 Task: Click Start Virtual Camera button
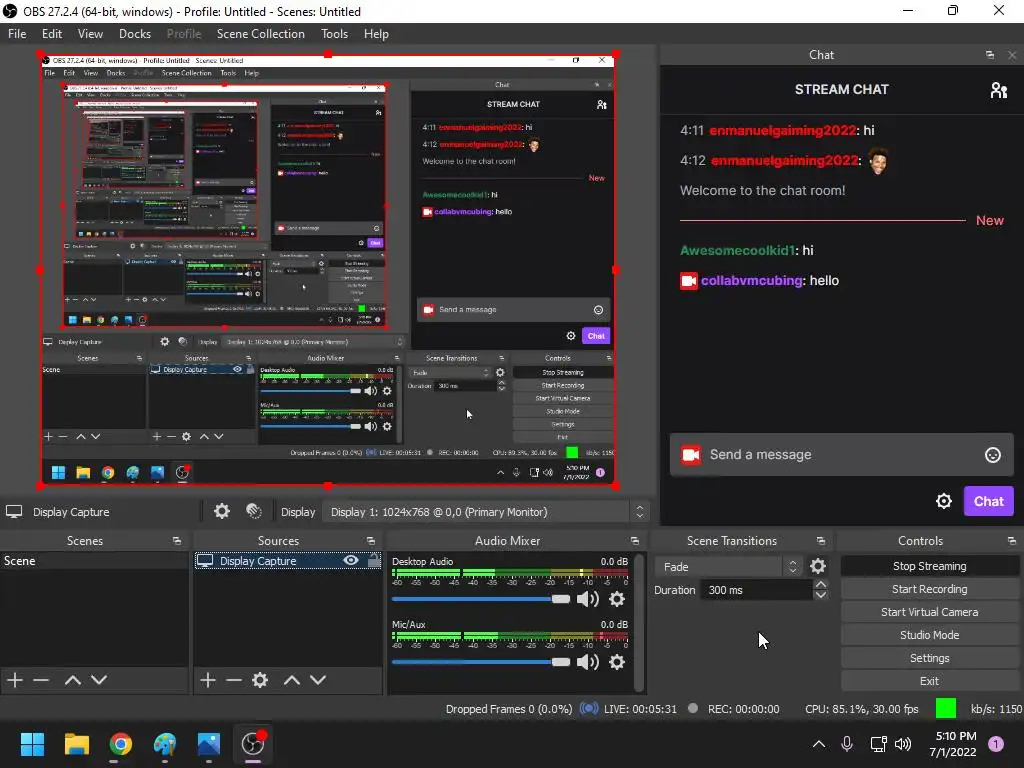tap(929, 612)
